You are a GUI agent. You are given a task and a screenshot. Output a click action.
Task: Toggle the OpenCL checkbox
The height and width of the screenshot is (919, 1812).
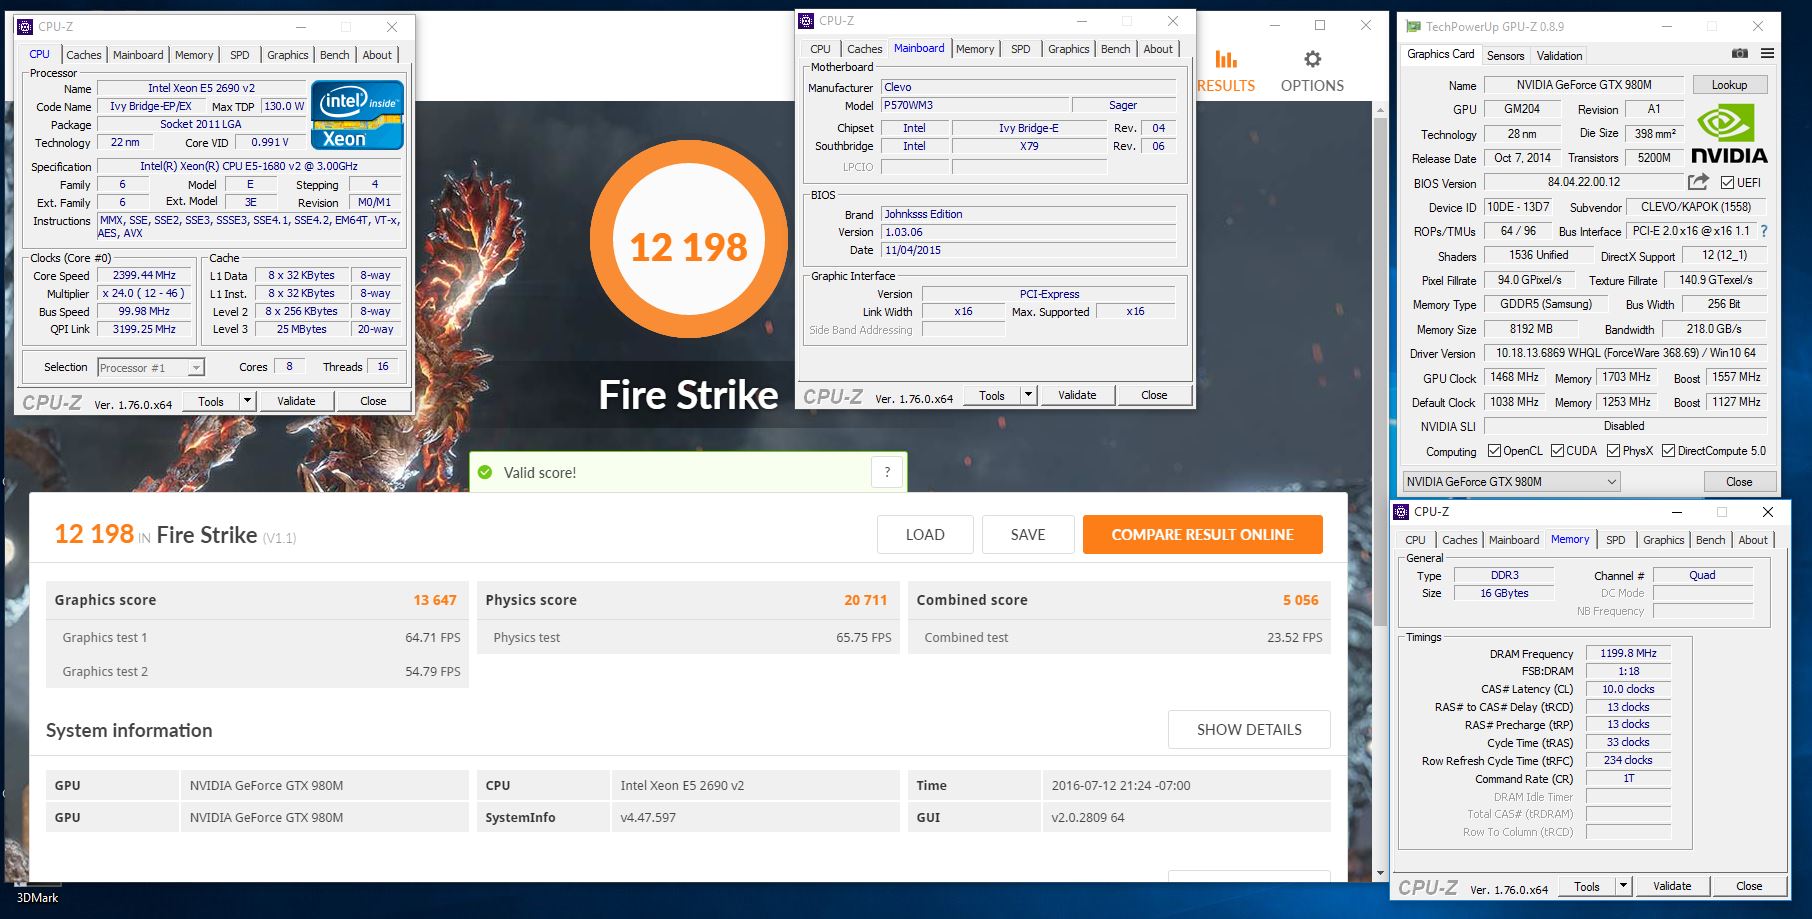click(1494, 451)
